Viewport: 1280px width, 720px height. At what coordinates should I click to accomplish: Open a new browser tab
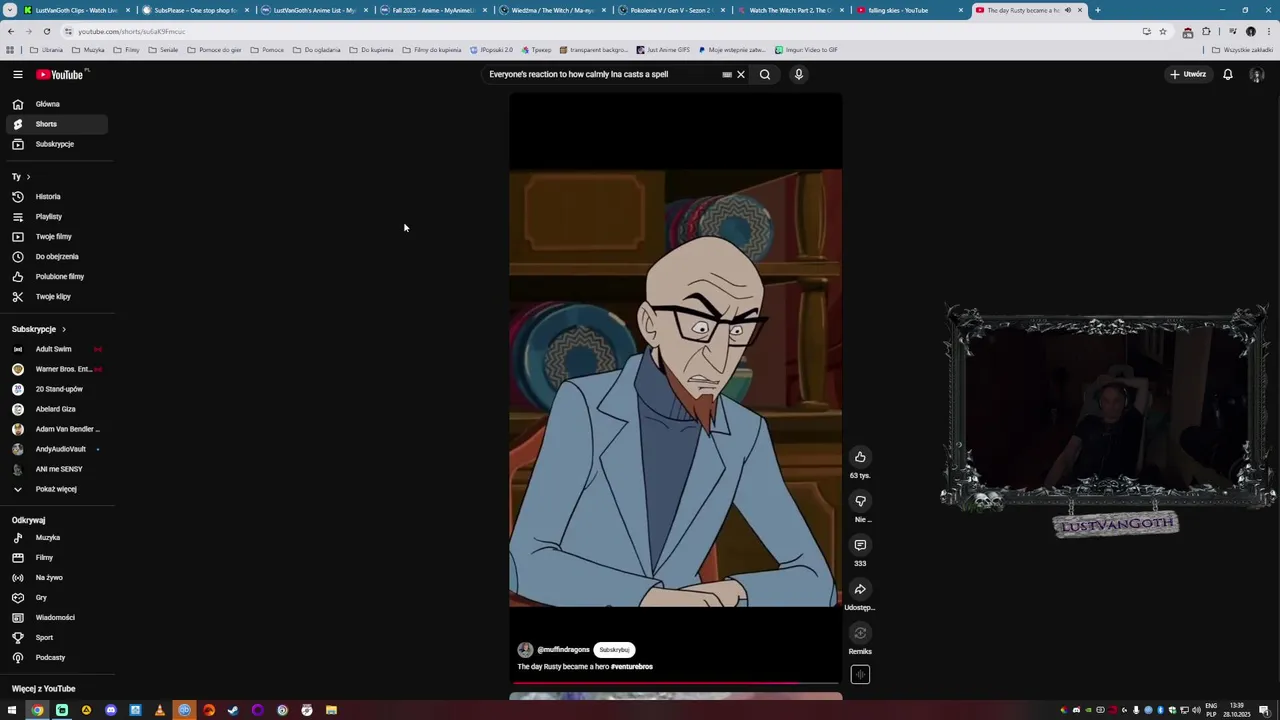(1097, 10)
